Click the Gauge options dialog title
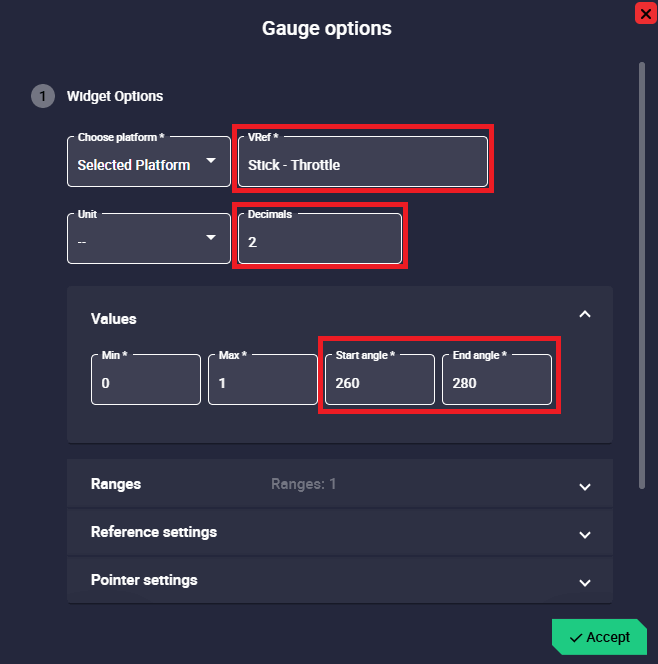The width and height of the screenshot is (658, 664). click(x=327, y=28)
